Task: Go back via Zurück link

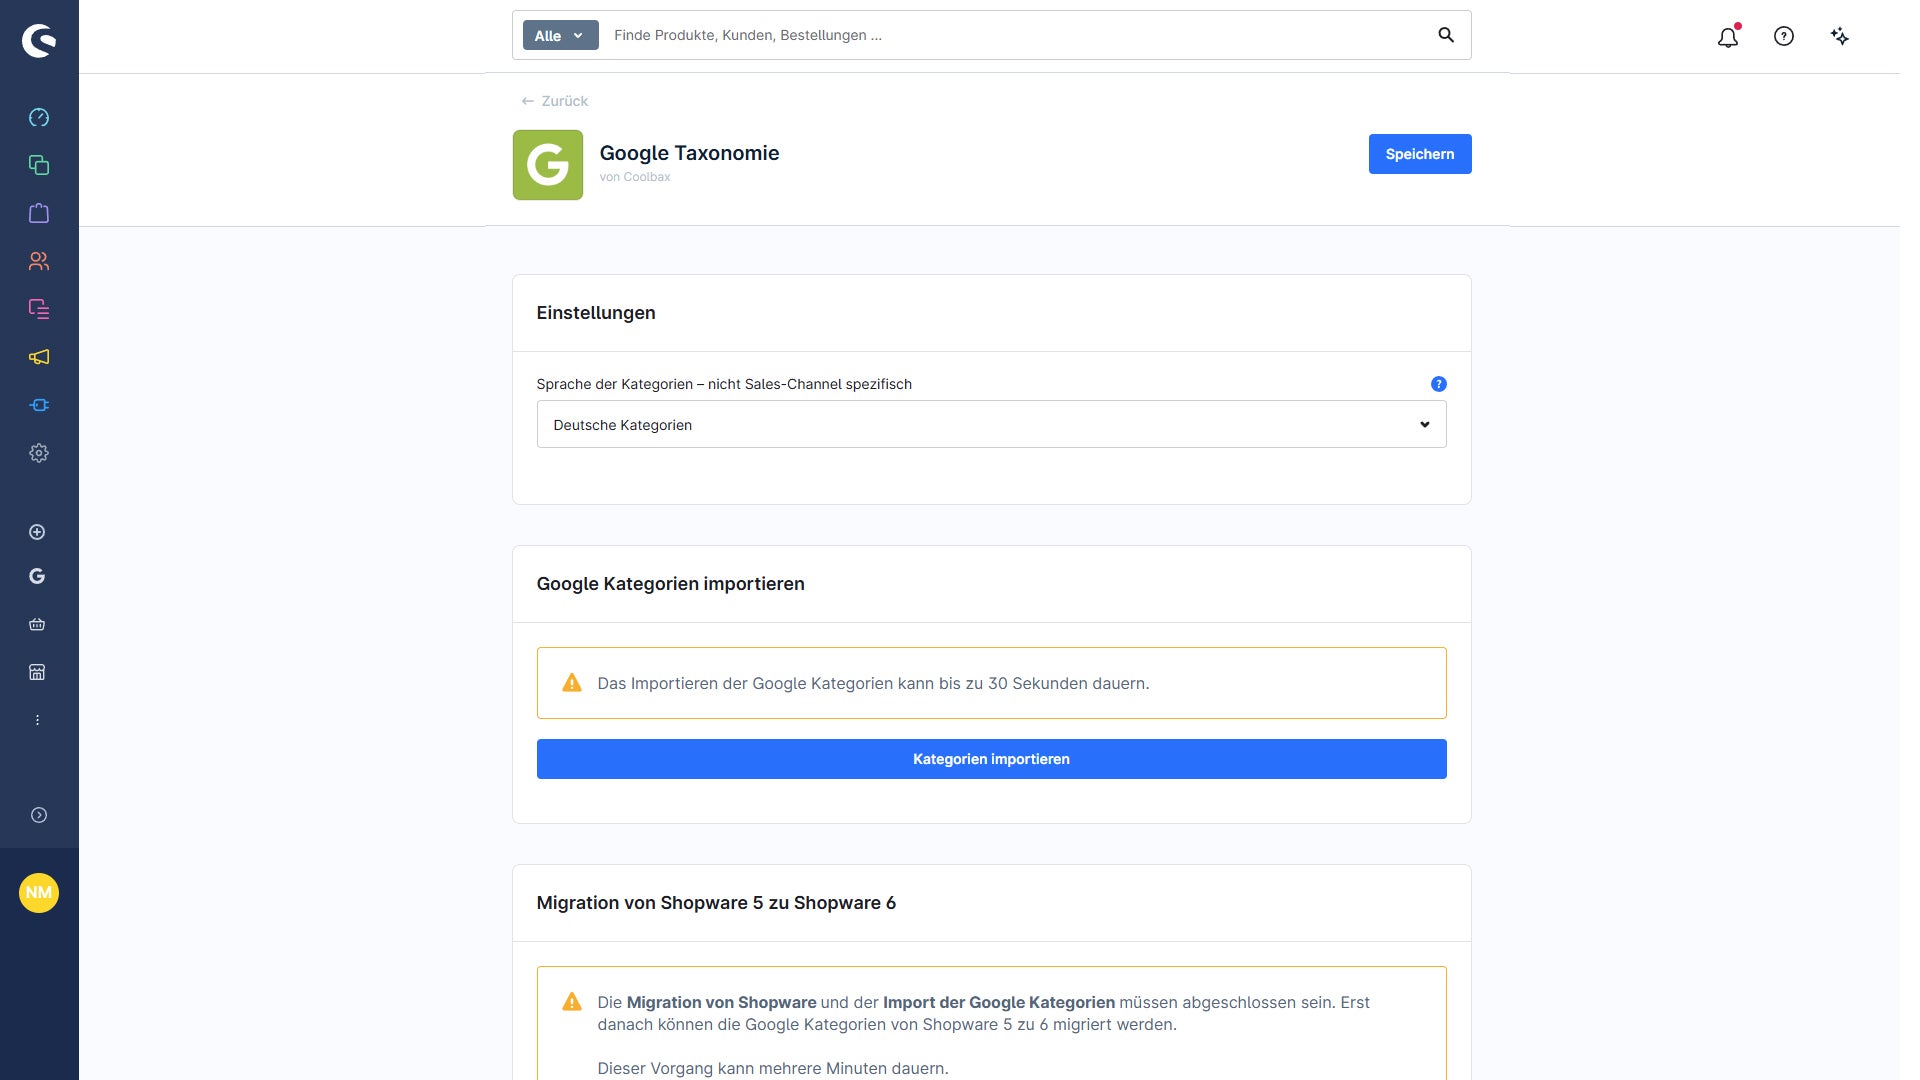Action: click(x=555, y=101)
